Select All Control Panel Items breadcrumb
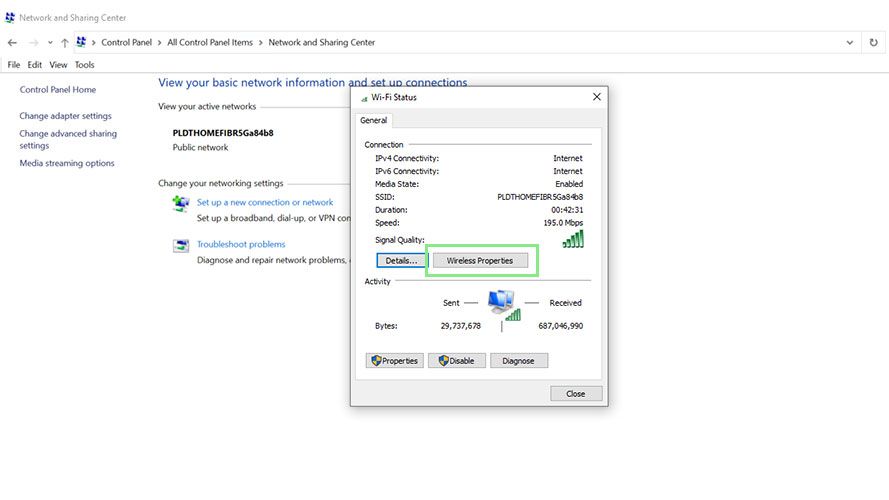 coord(210,43)
